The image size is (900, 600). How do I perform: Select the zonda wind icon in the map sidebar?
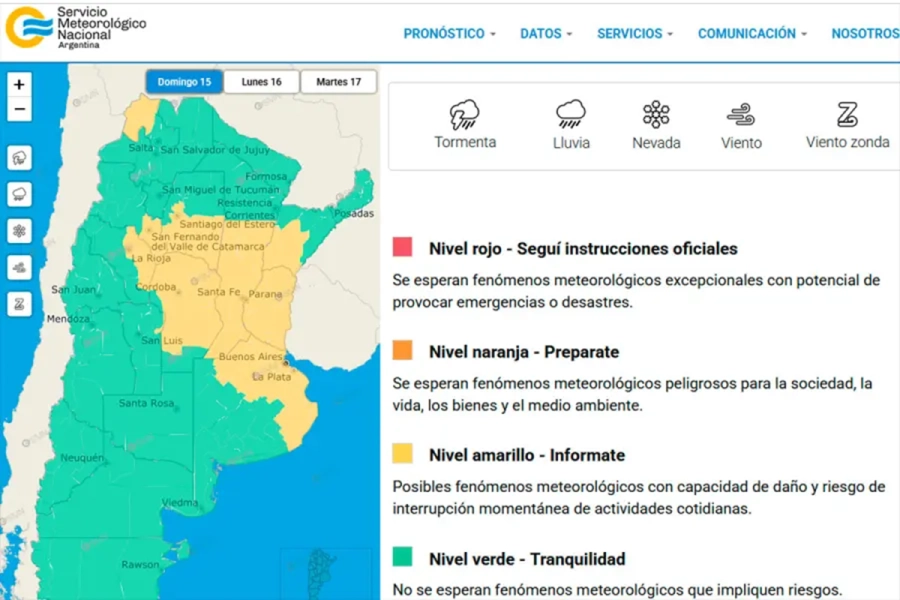[19, 302]
